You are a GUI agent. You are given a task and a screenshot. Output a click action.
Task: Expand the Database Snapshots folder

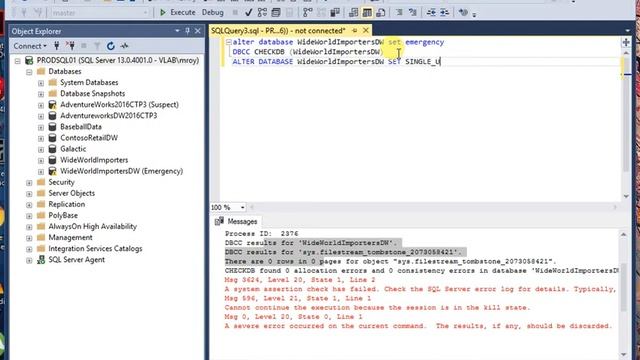coord(41,94)
